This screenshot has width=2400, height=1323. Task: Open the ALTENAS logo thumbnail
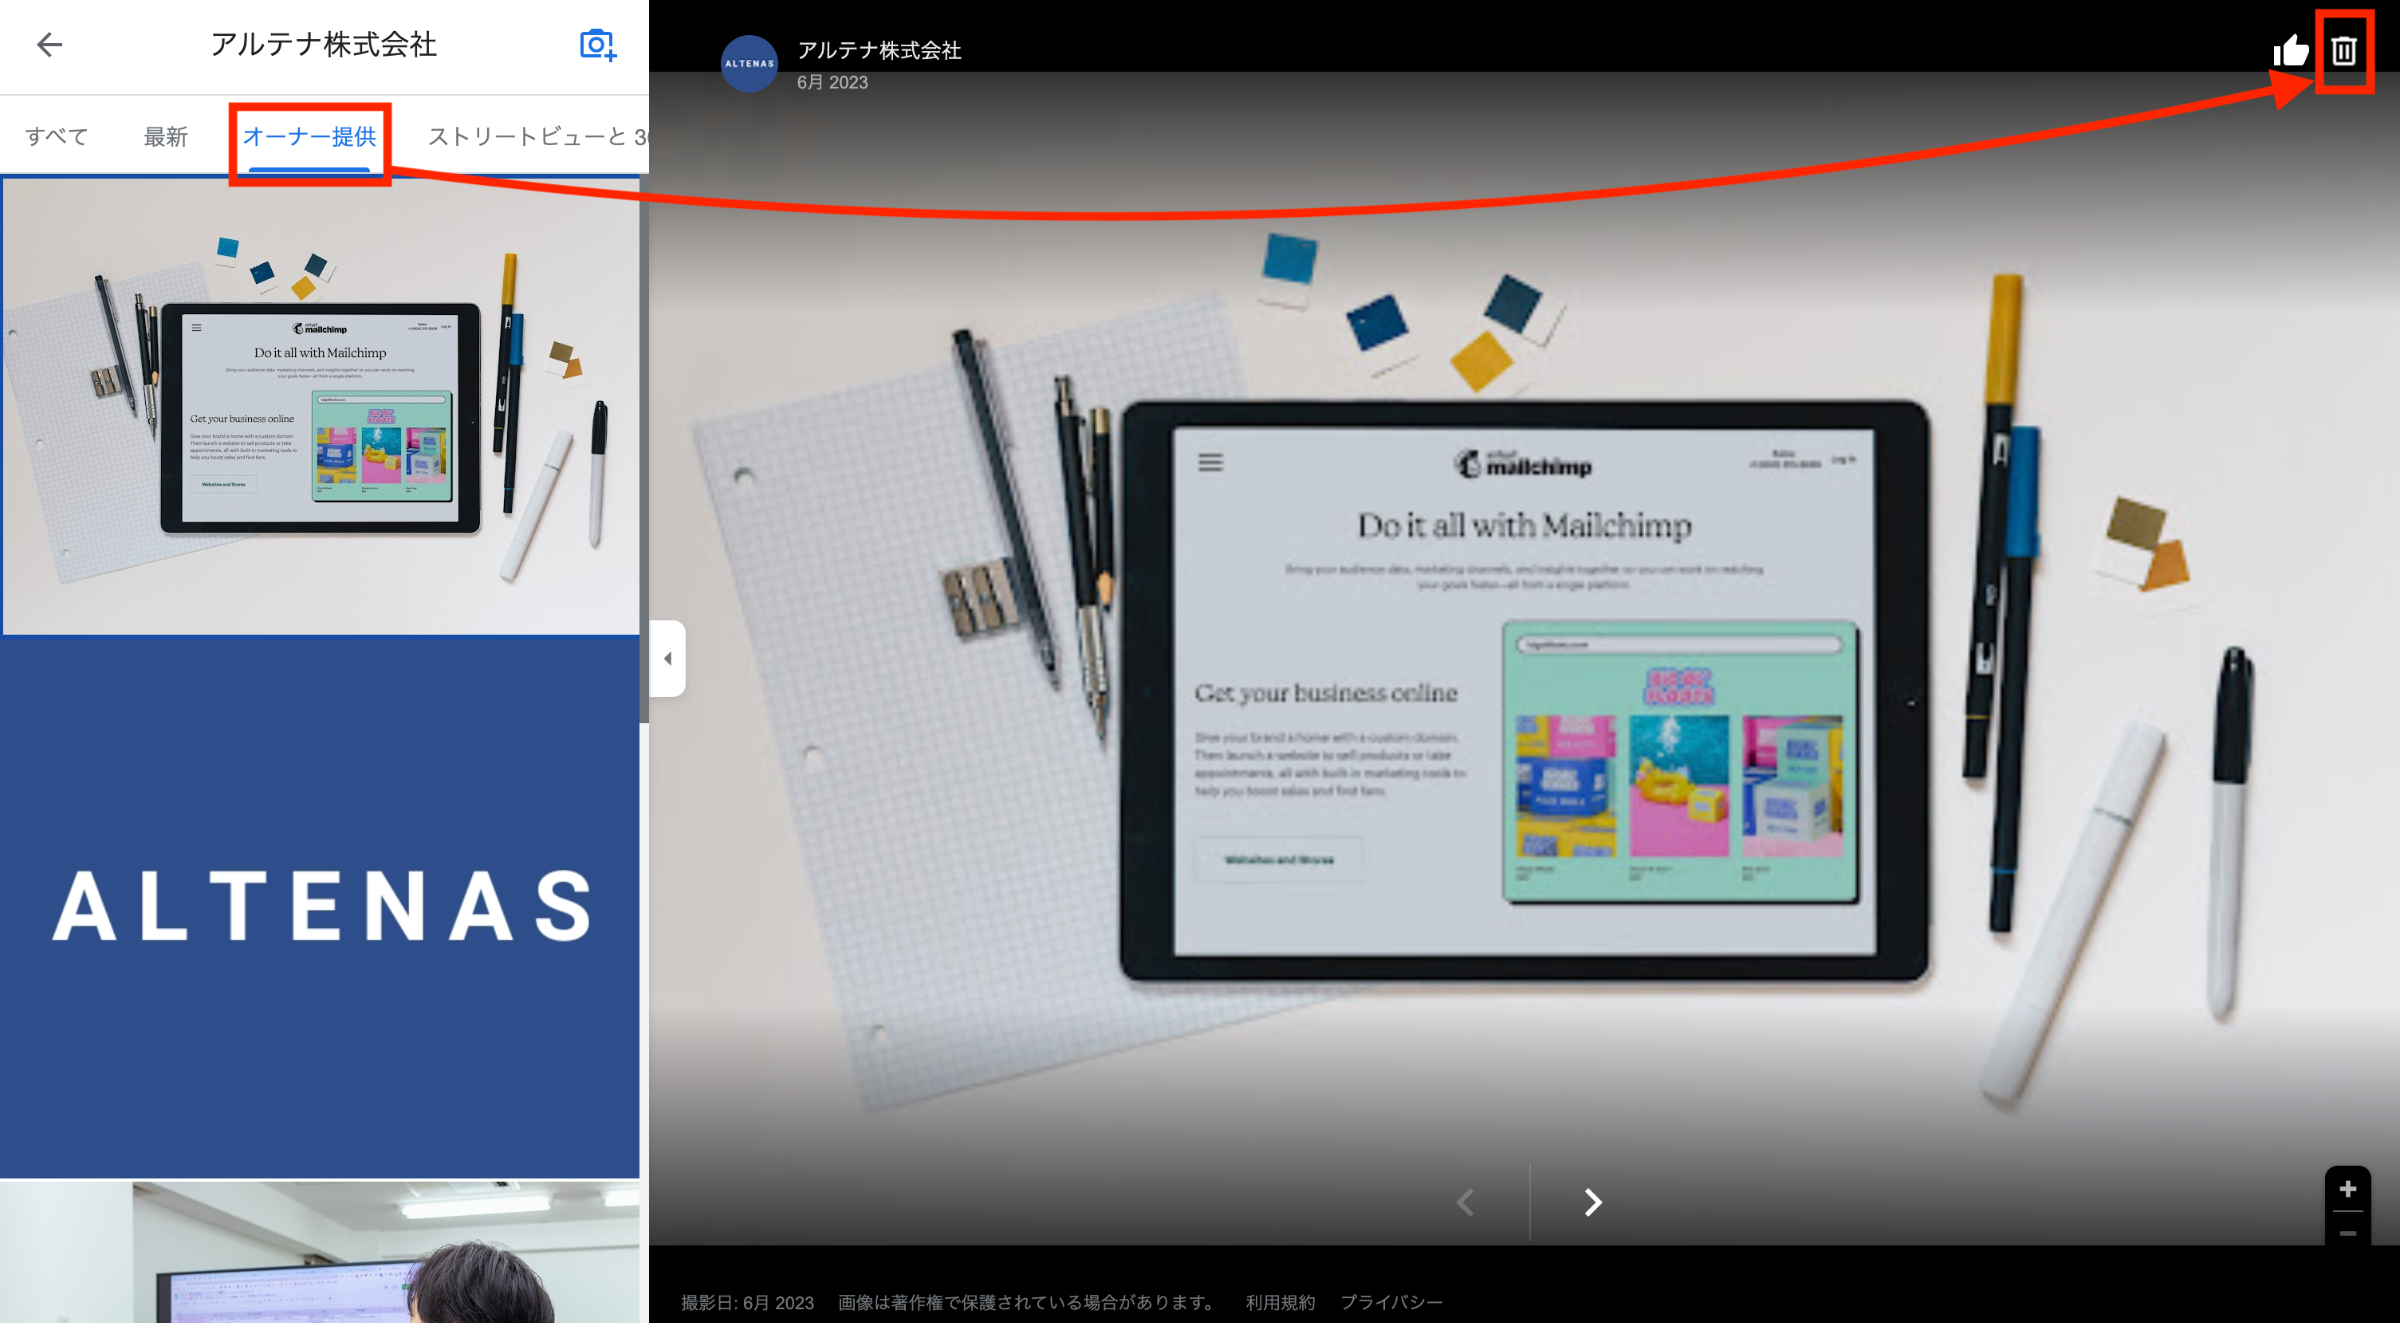pos(320,906)
